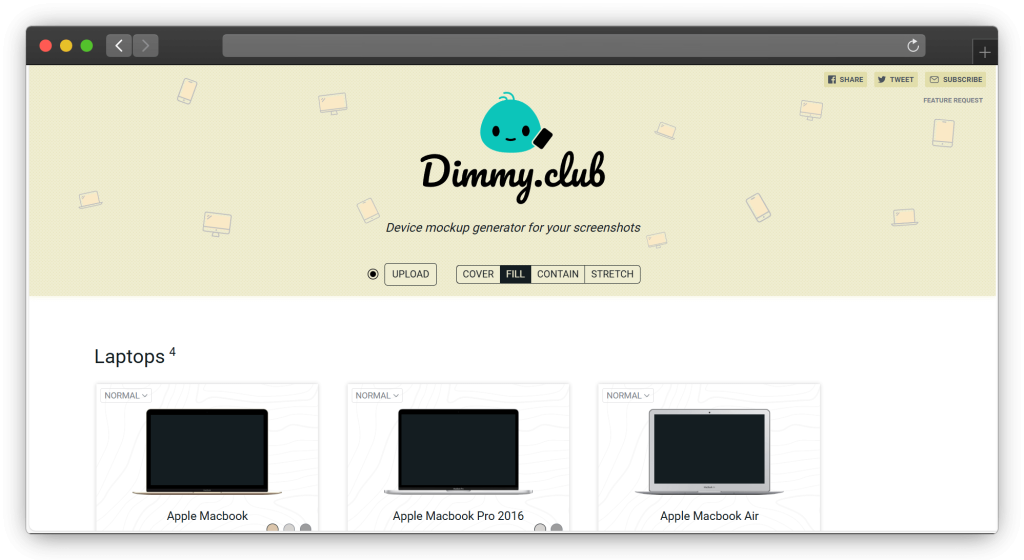The image size is (1024, 560).
Task: Click the Subscribe envelope button
Action: [955, 80]
